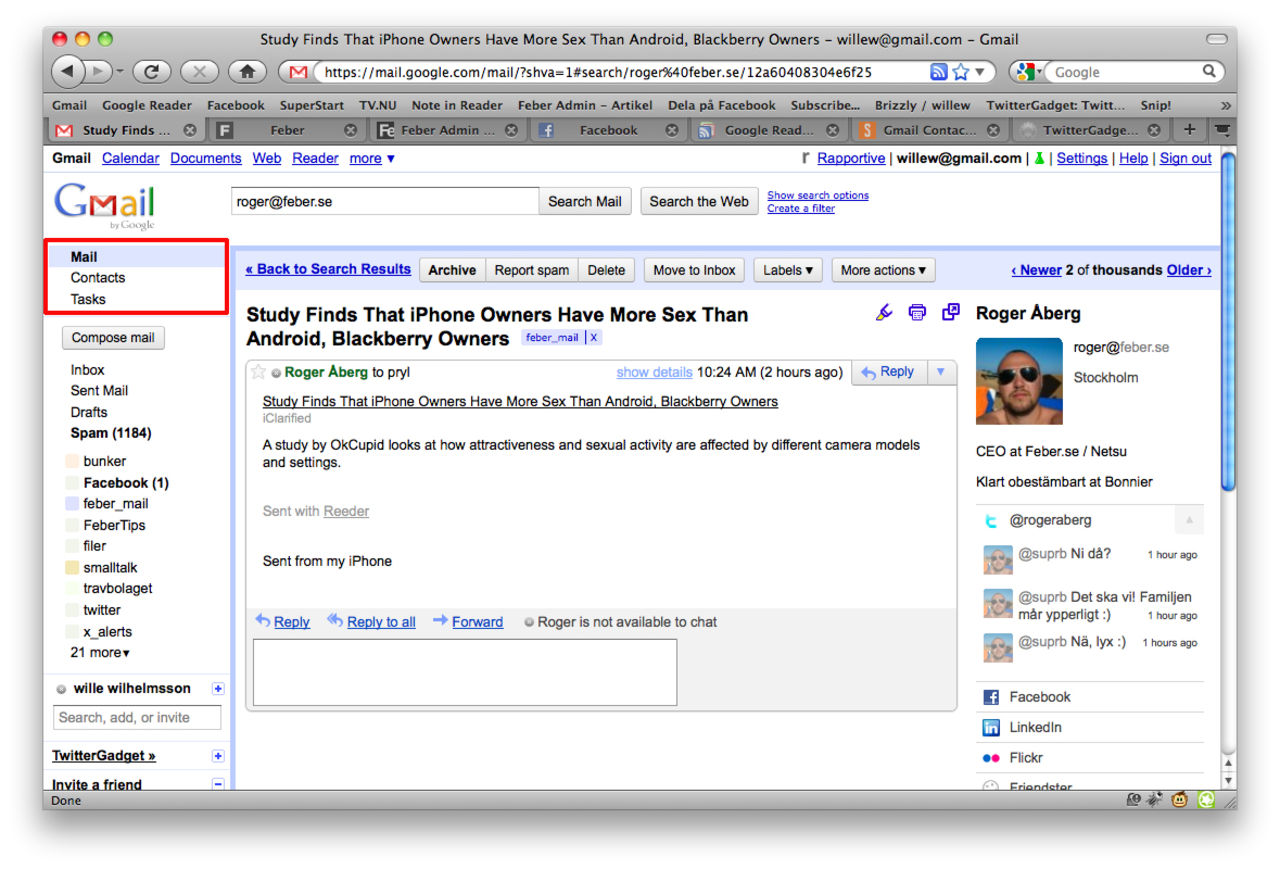Screen dimensions: 1280x869
Task: Click the smalltalk label color swatch
Action: 72,568
